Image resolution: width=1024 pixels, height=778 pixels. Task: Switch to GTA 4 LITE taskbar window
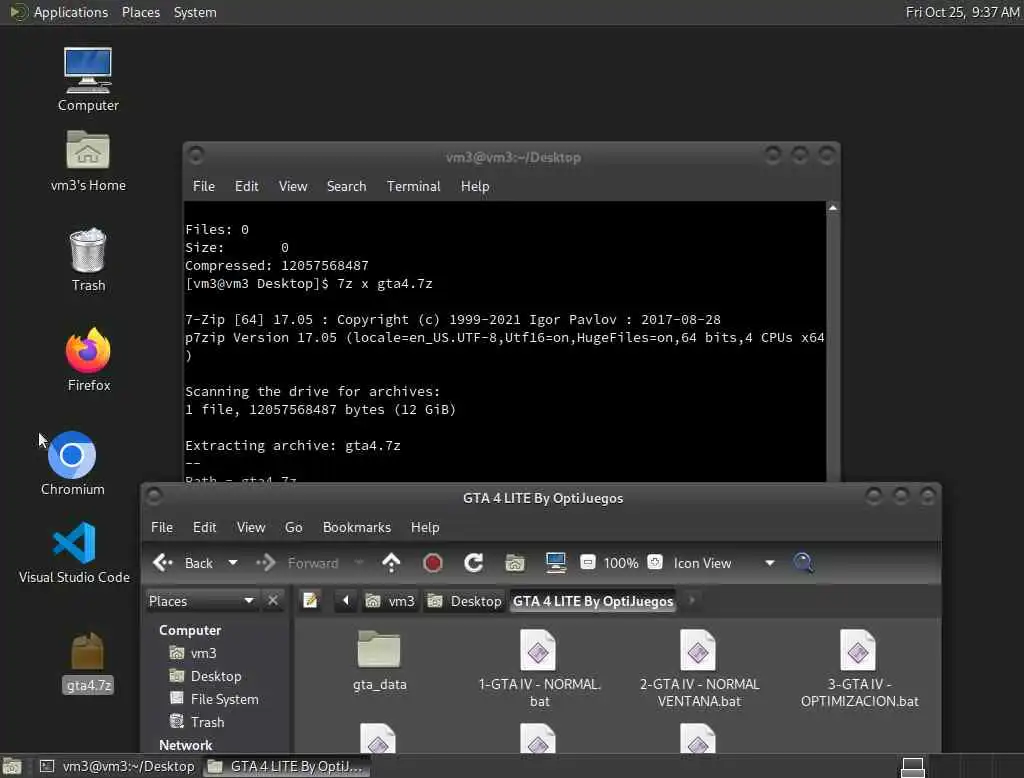click(x=286, y=766)
